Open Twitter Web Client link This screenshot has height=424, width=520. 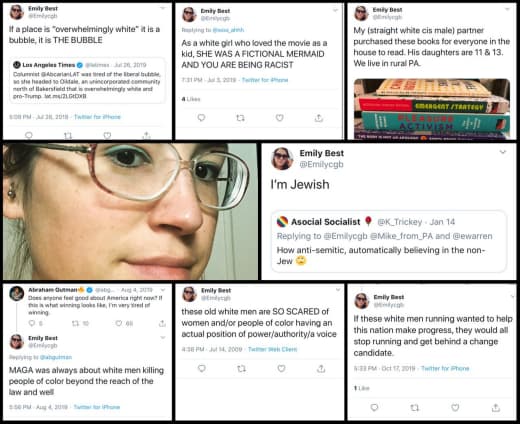point(272,349)
